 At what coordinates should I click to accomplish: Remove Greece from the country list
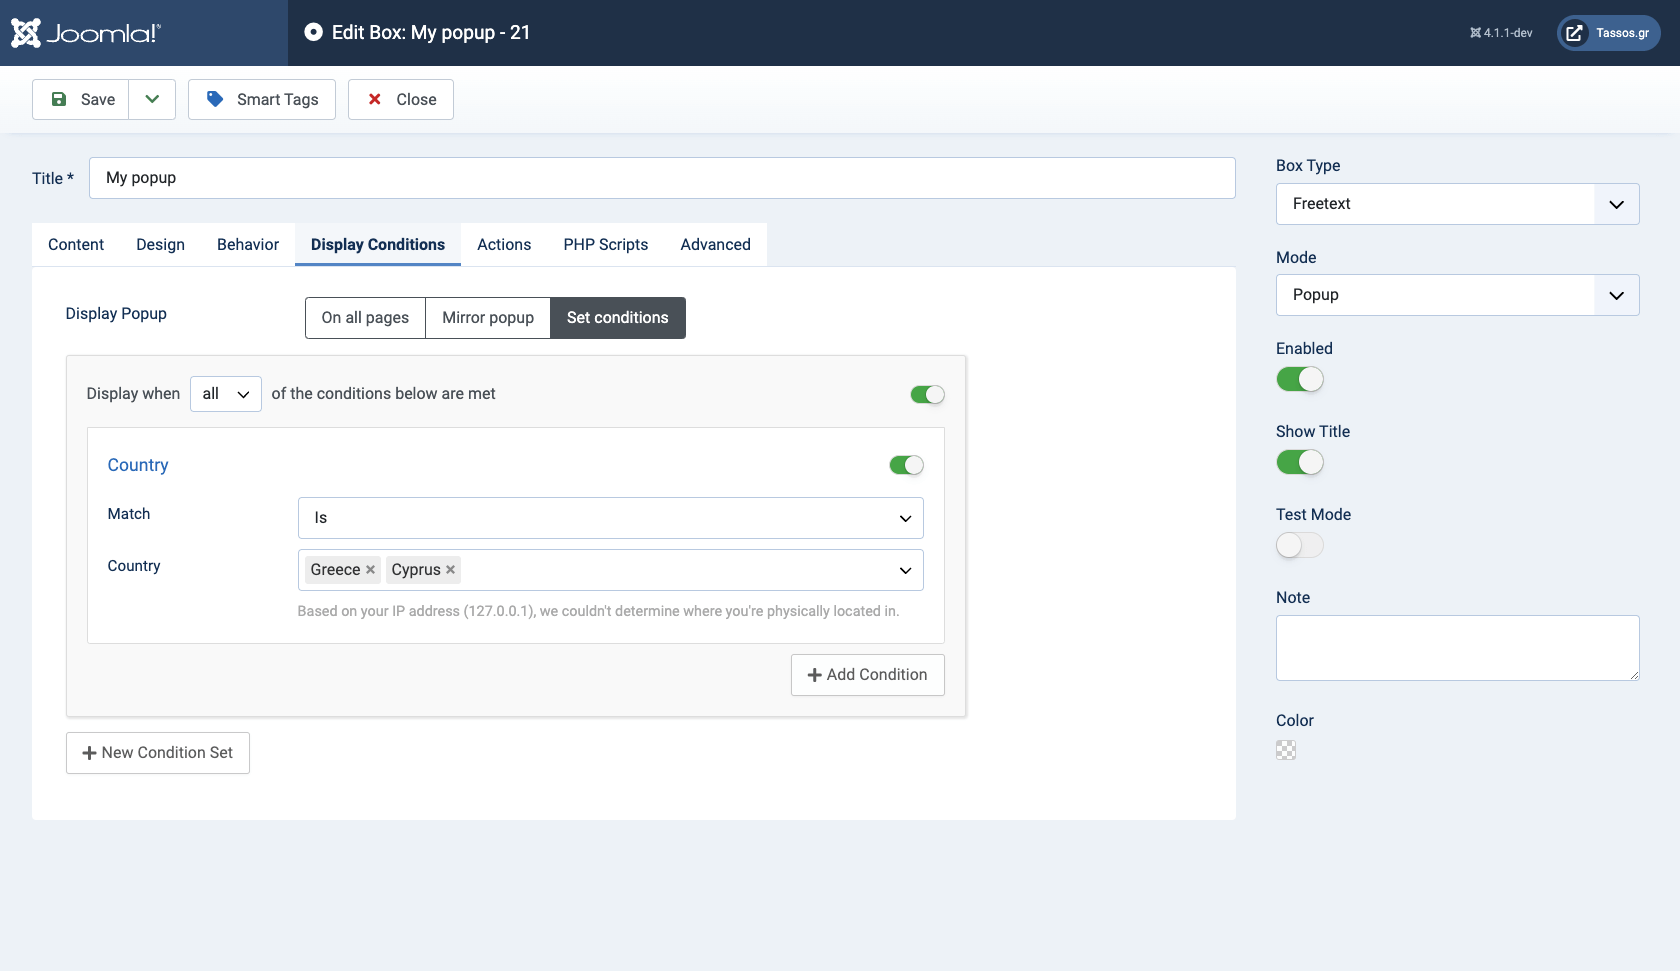click(x=371, y=570)
